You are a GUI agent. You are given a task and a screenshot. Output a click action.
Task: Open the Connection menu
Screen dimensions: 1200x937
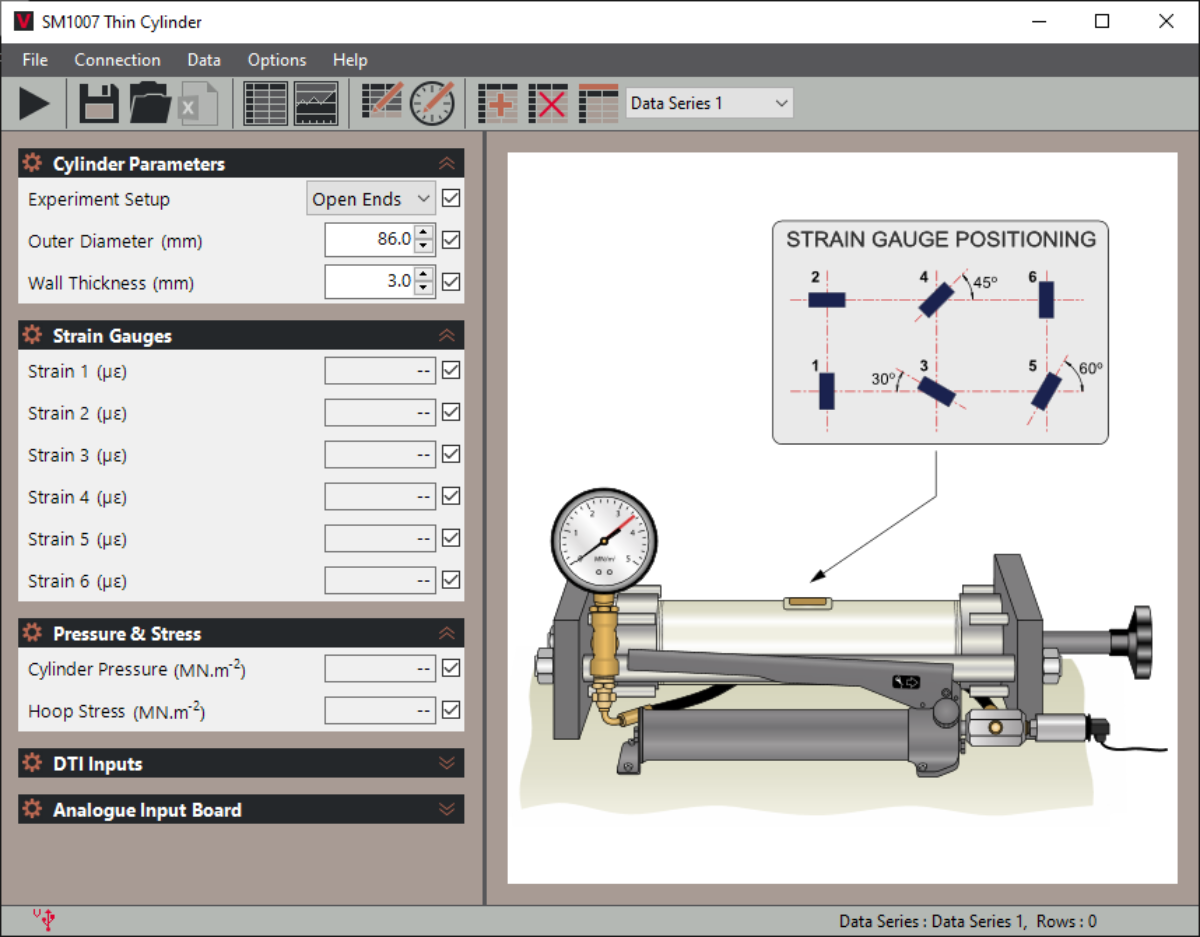pos(117,60)
